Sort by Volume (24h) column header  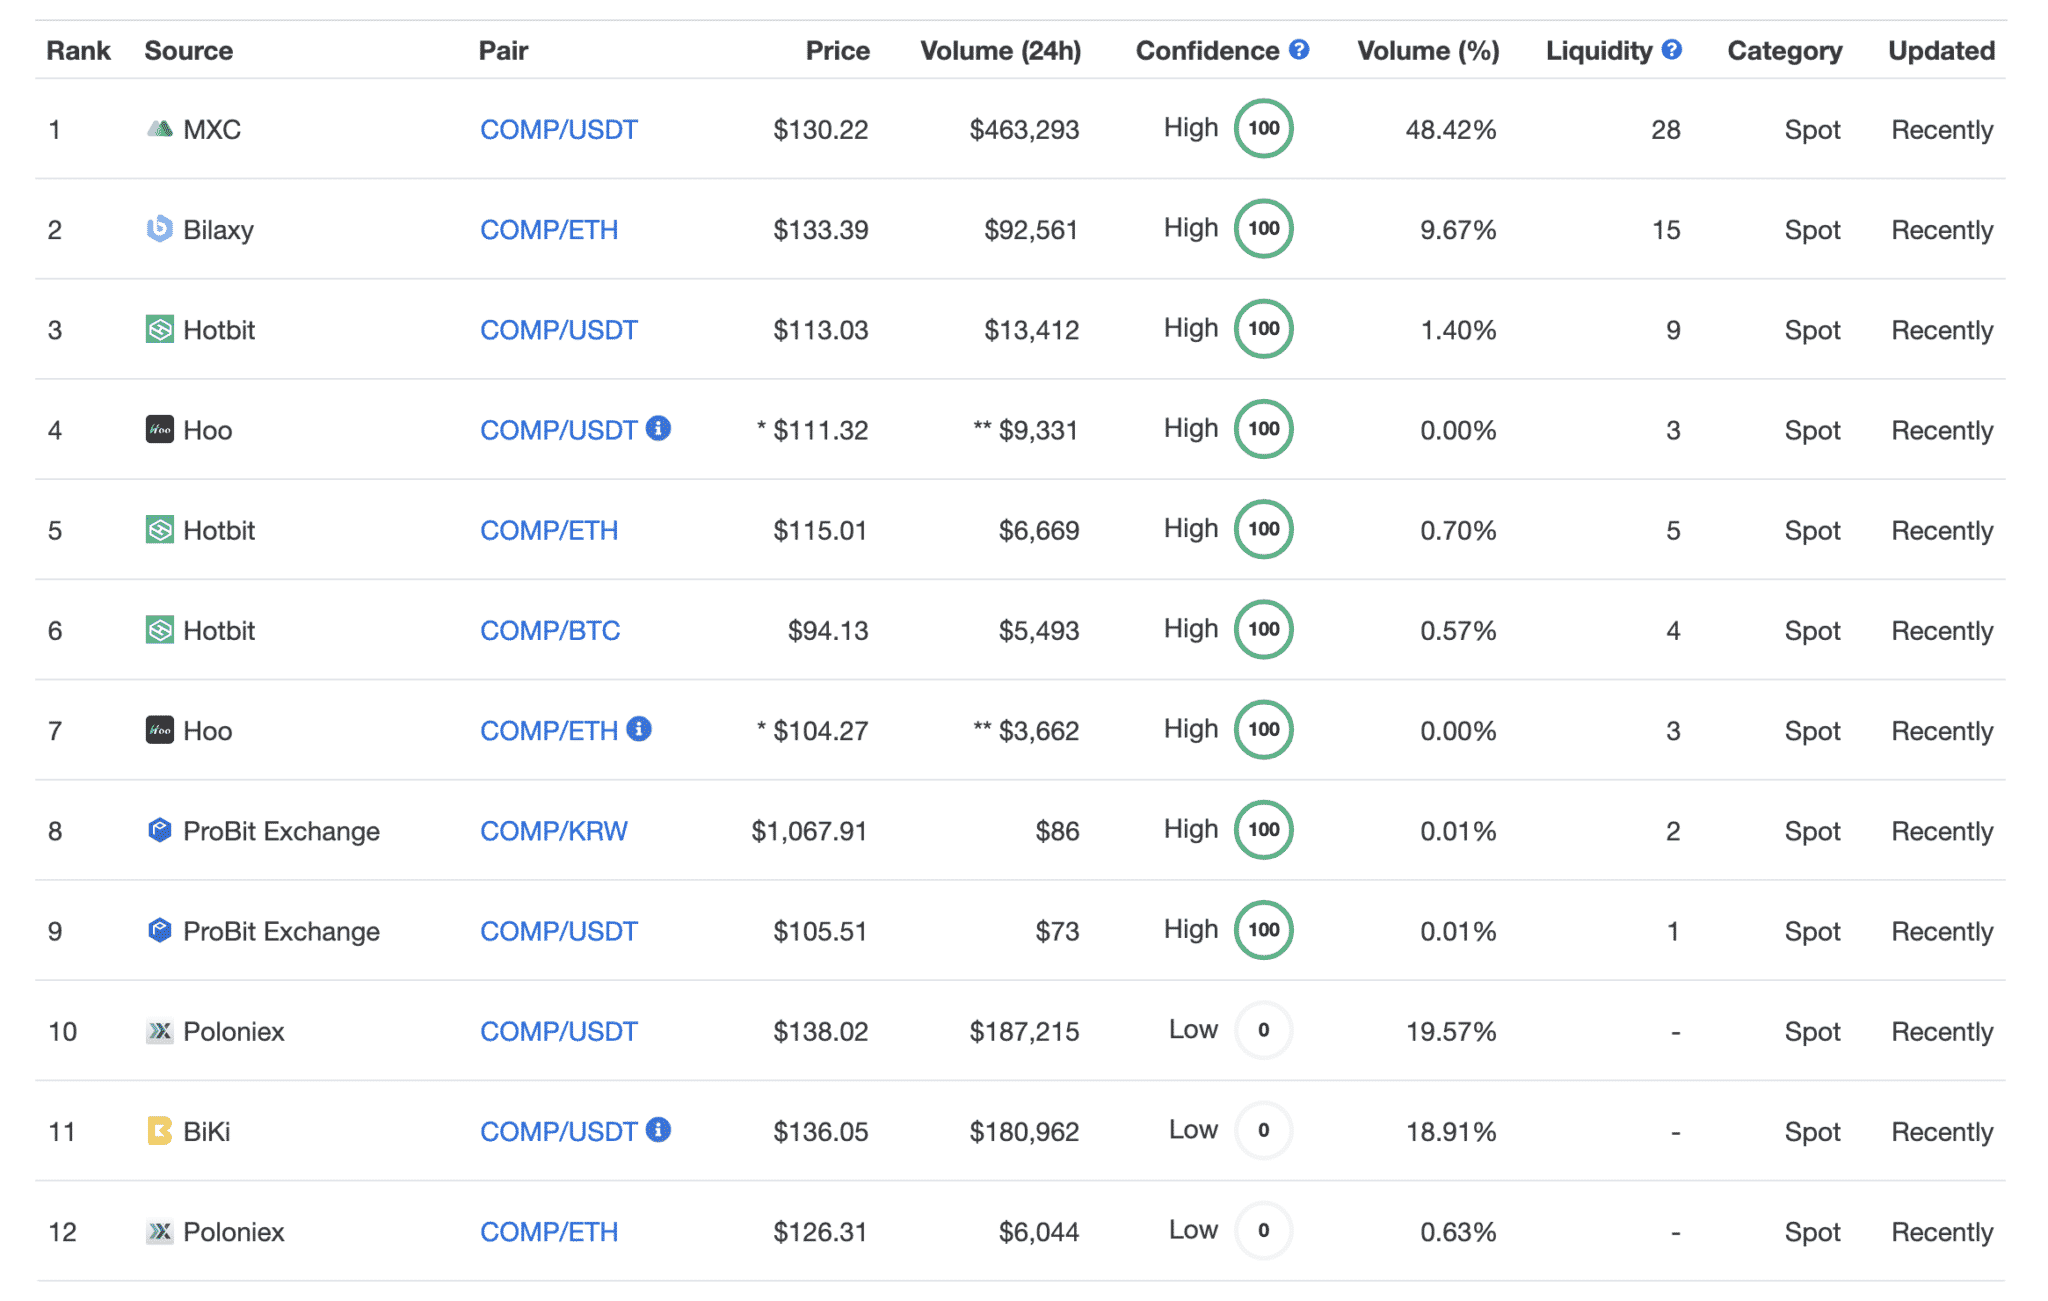[x=1001, y=51]
